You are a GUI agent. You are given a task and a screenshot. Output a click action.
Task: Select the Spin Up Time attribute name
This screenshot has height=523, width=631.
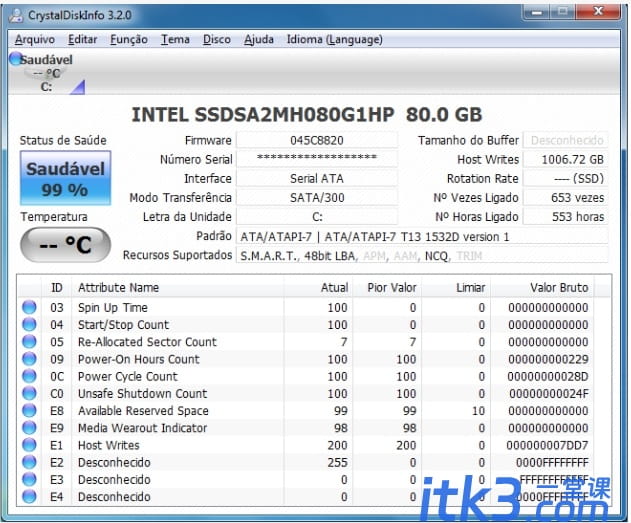(x=113, y=307)
